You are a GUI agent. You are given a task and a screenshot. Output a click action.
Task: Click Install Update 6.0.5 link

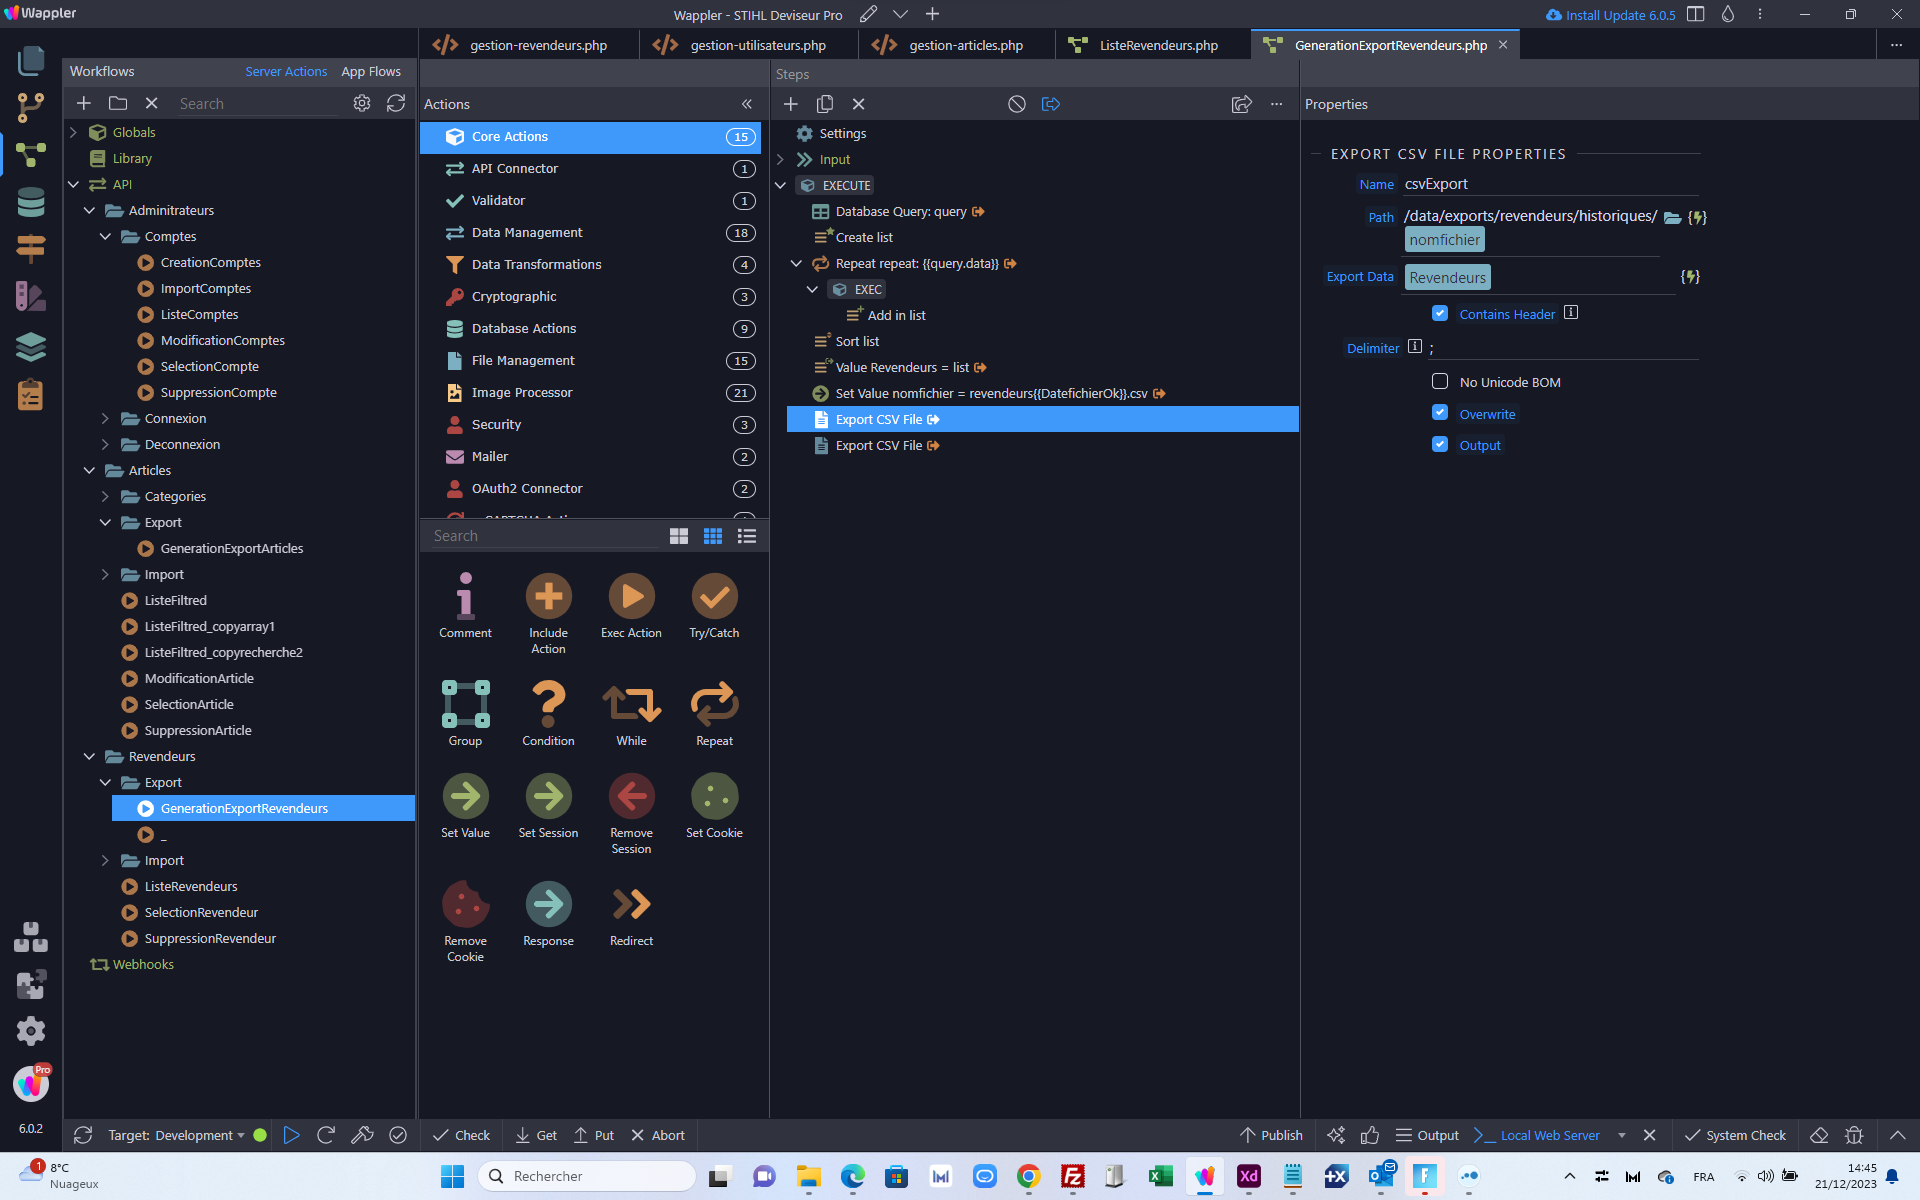tap(1610, 15)
